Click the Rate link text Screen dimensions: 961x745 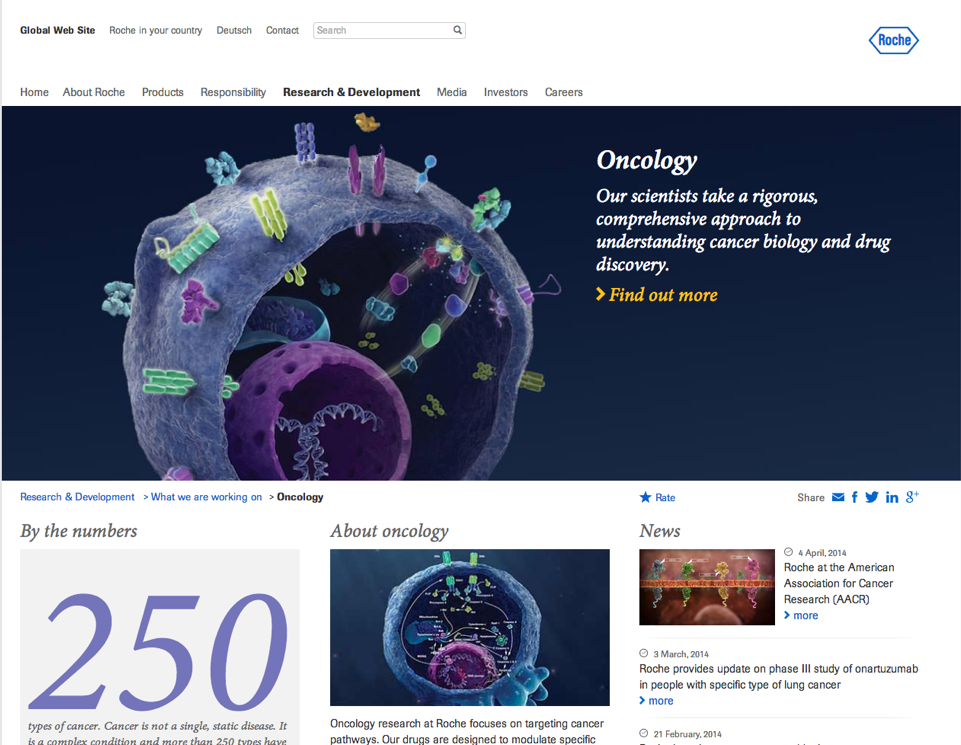click(665, 497)
